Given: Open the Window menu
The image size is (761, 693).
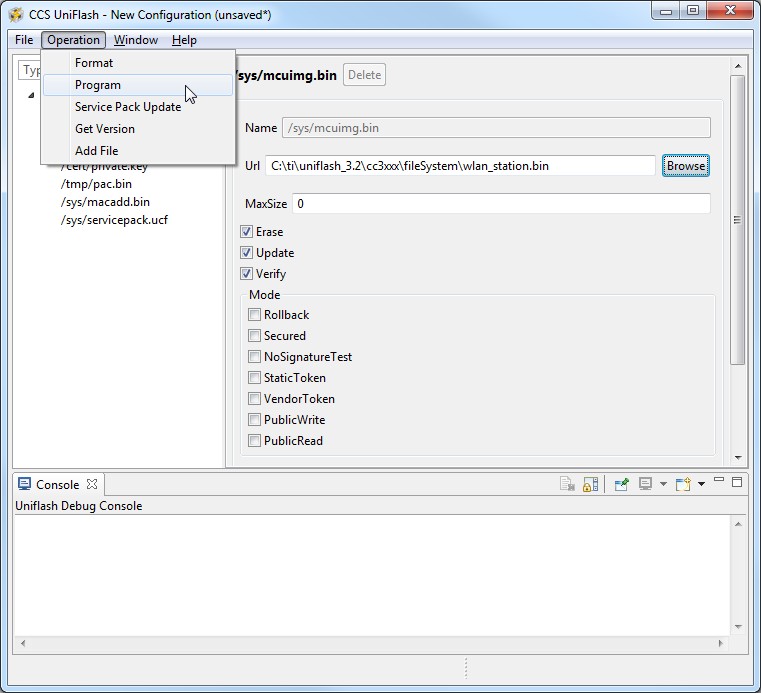Looking at the screenshot, I should [136, 40].
